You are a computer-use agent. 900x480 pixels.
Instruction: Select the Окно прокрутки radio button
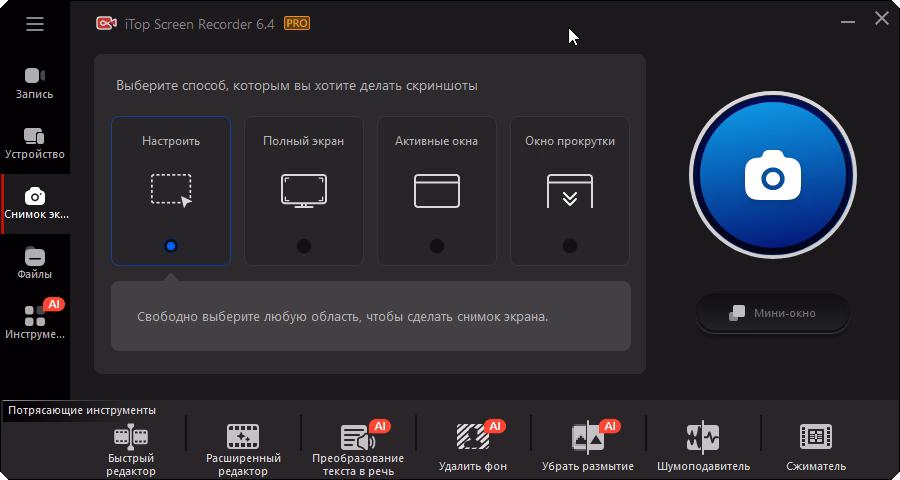coord(570,246)
